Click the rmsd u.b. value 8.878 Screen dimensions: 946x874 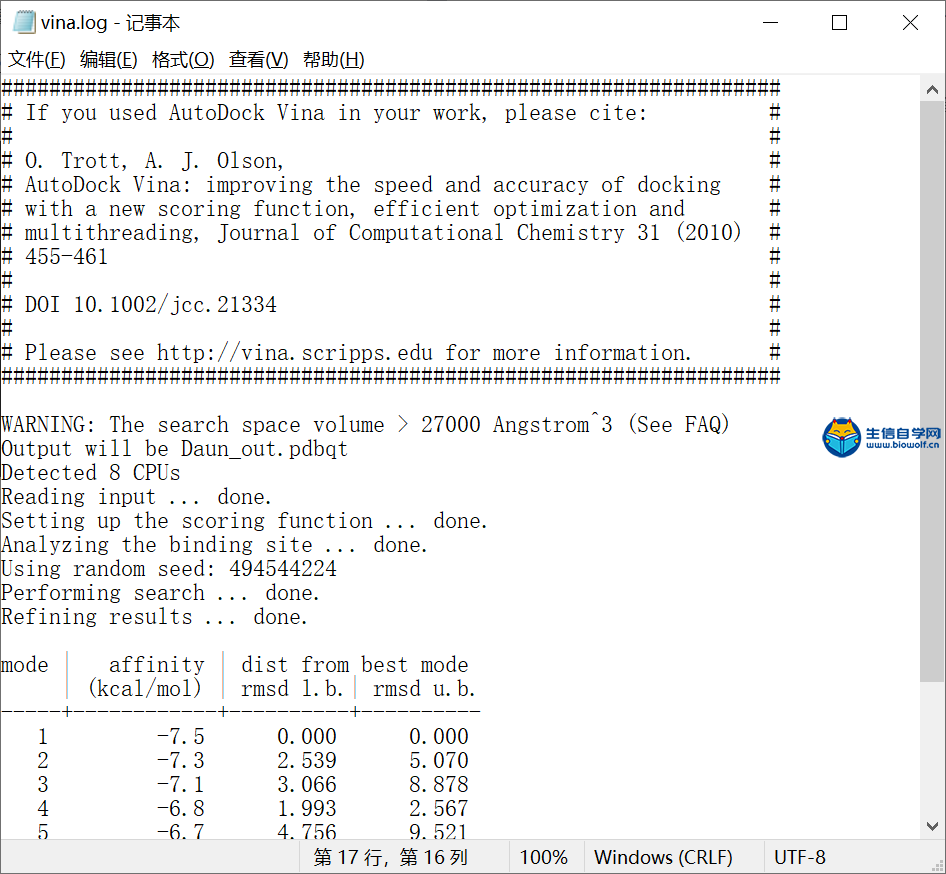pyautogui.click(x=439, y=785)
